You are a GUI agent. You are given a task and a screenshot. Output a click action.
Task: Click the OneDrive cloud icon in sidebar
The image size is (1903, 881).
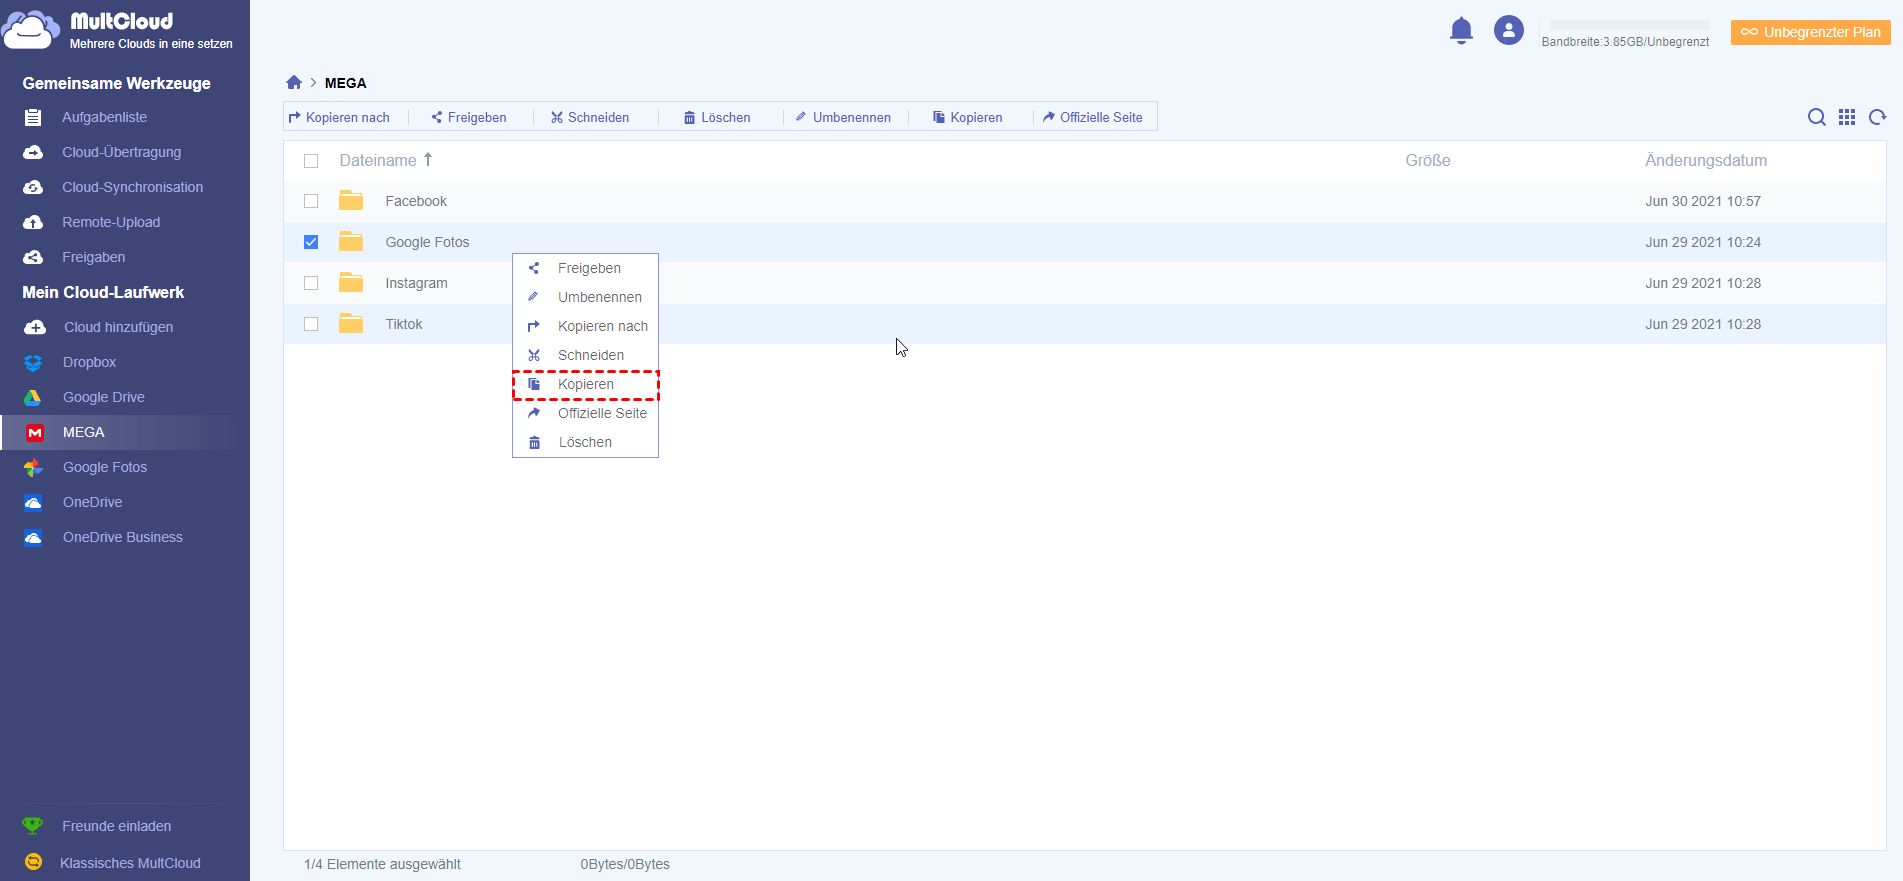[33, 502]
